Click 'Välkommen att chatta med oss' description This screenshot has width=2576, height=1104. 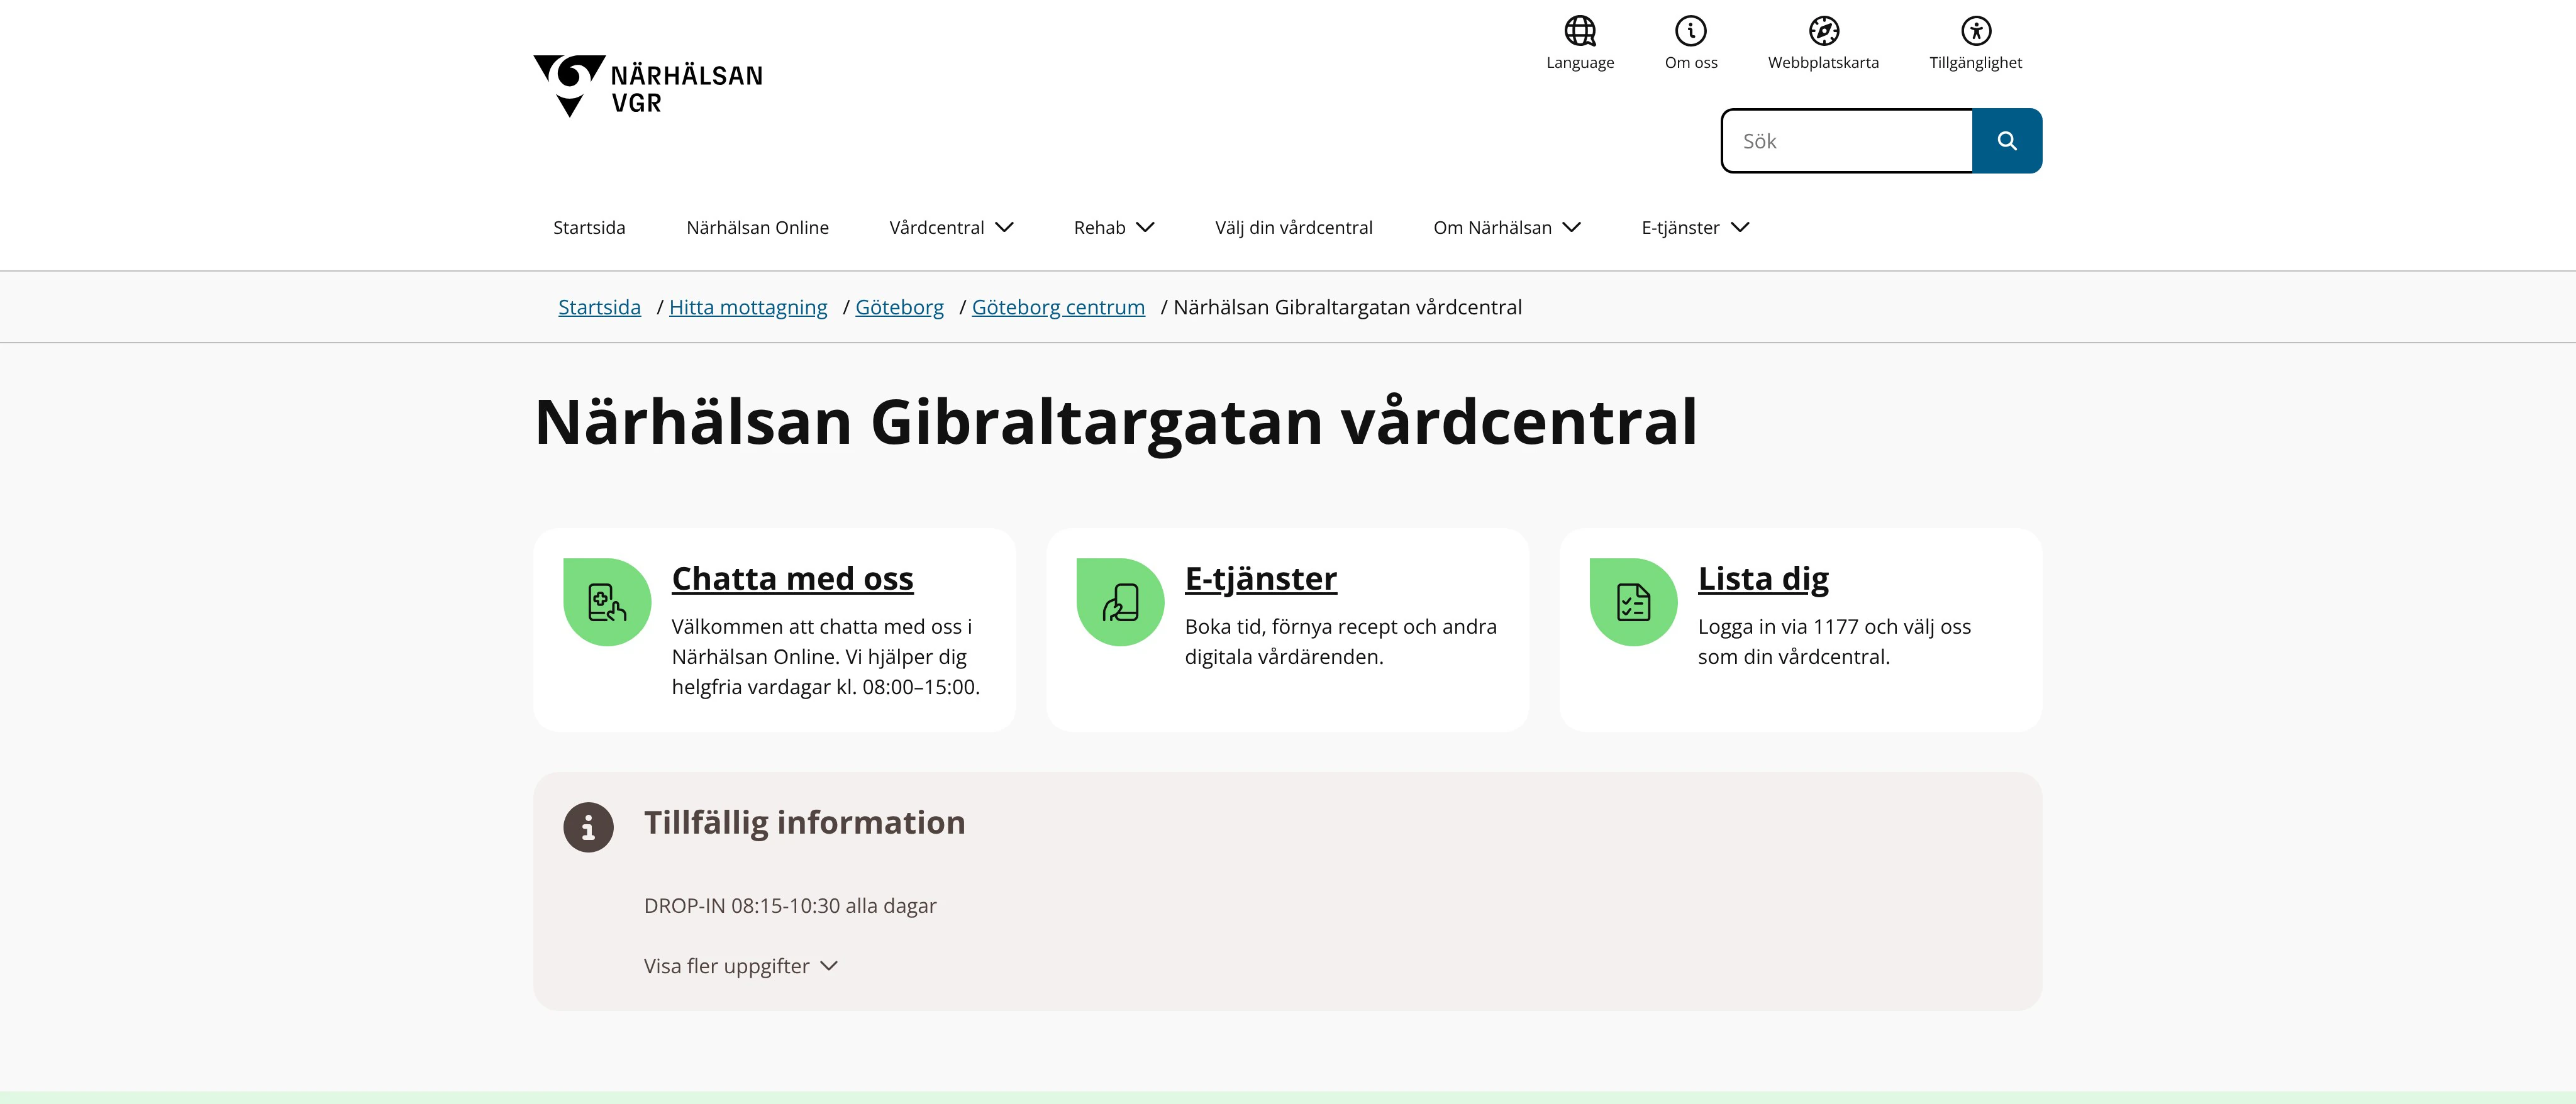coord(826,657)
